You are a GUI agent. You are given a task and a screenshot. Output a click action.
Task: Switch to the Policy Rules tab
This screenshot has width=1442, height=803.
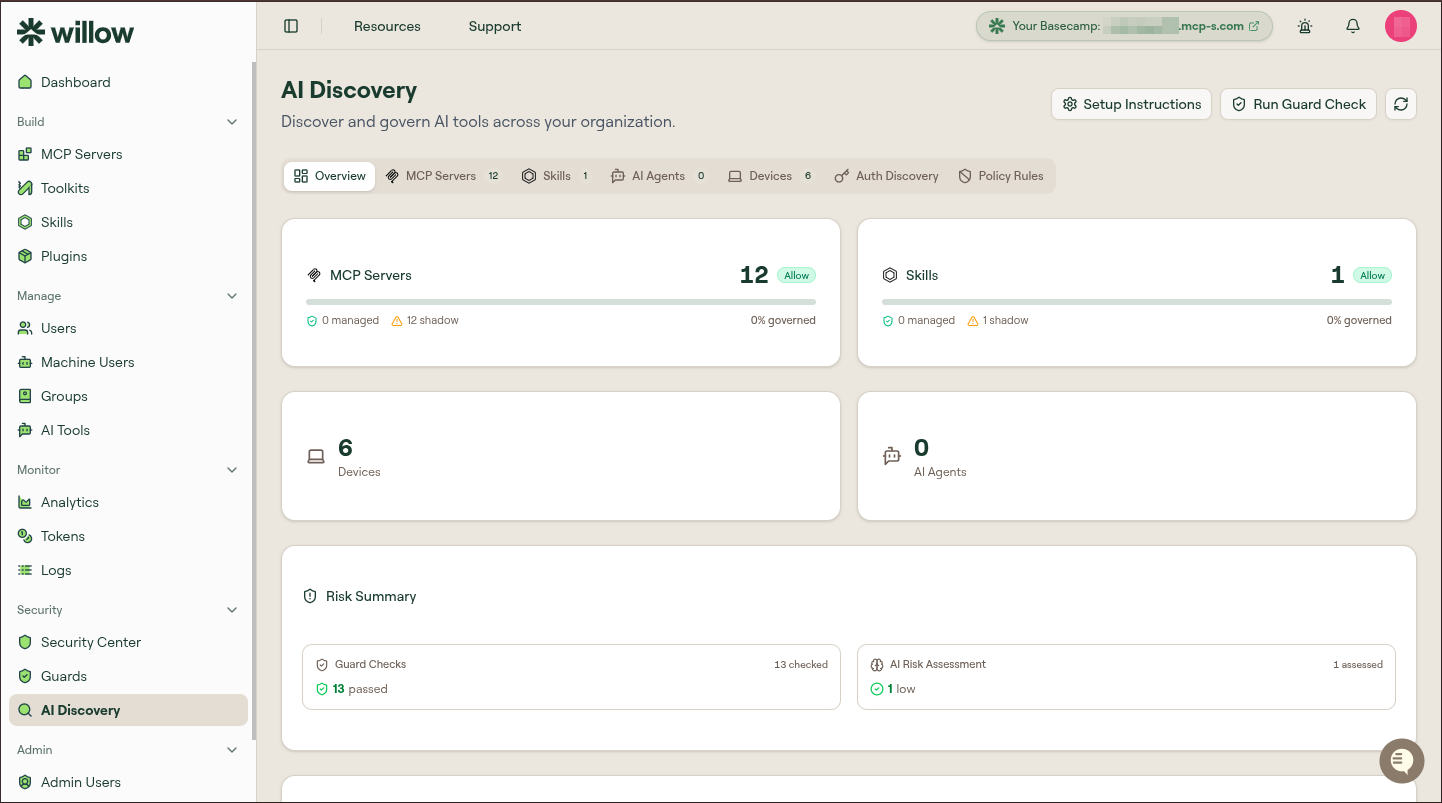click(1001, 176)
